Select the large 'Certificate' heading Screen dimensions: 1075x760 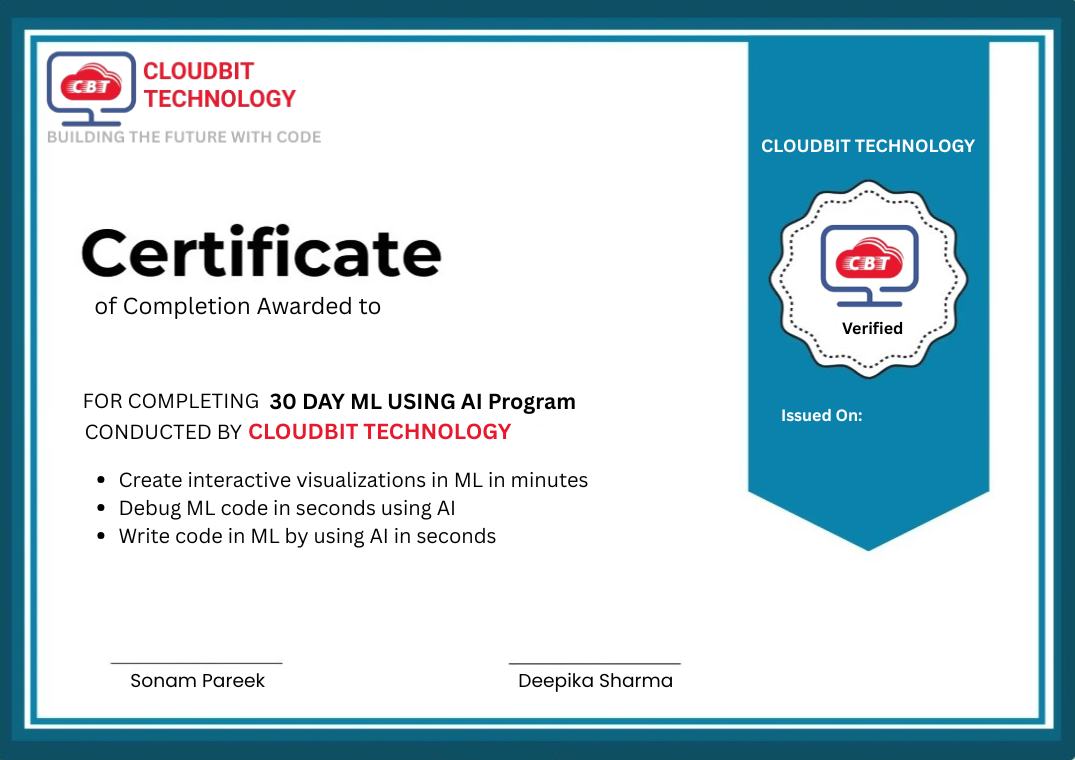click(x=261, y=253)
